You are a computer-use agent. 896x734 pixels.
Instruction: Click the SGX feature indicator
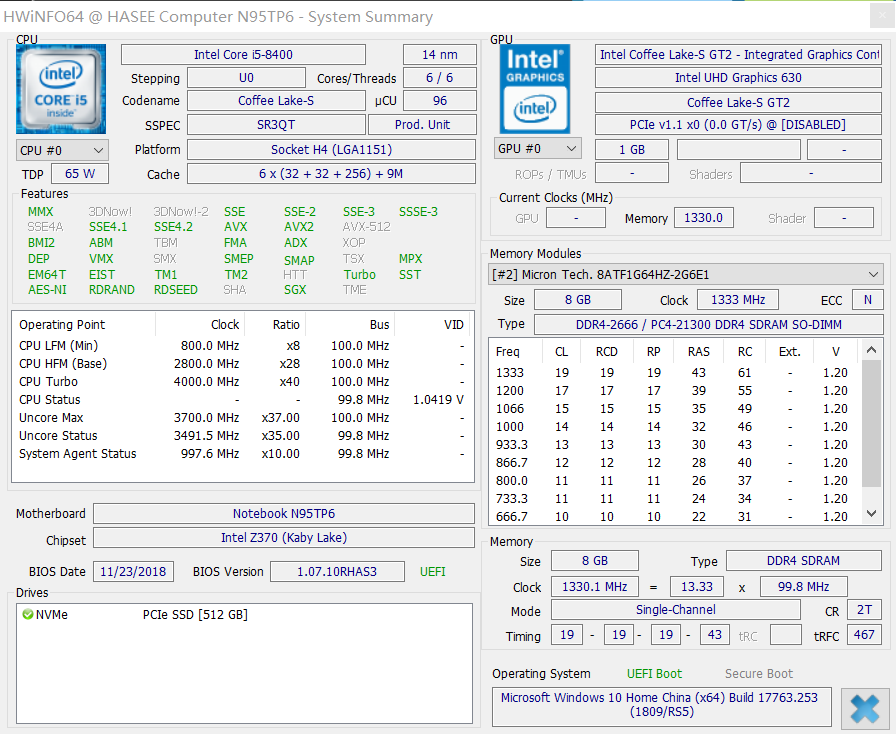pyautogui.click(x=297, y=290)
